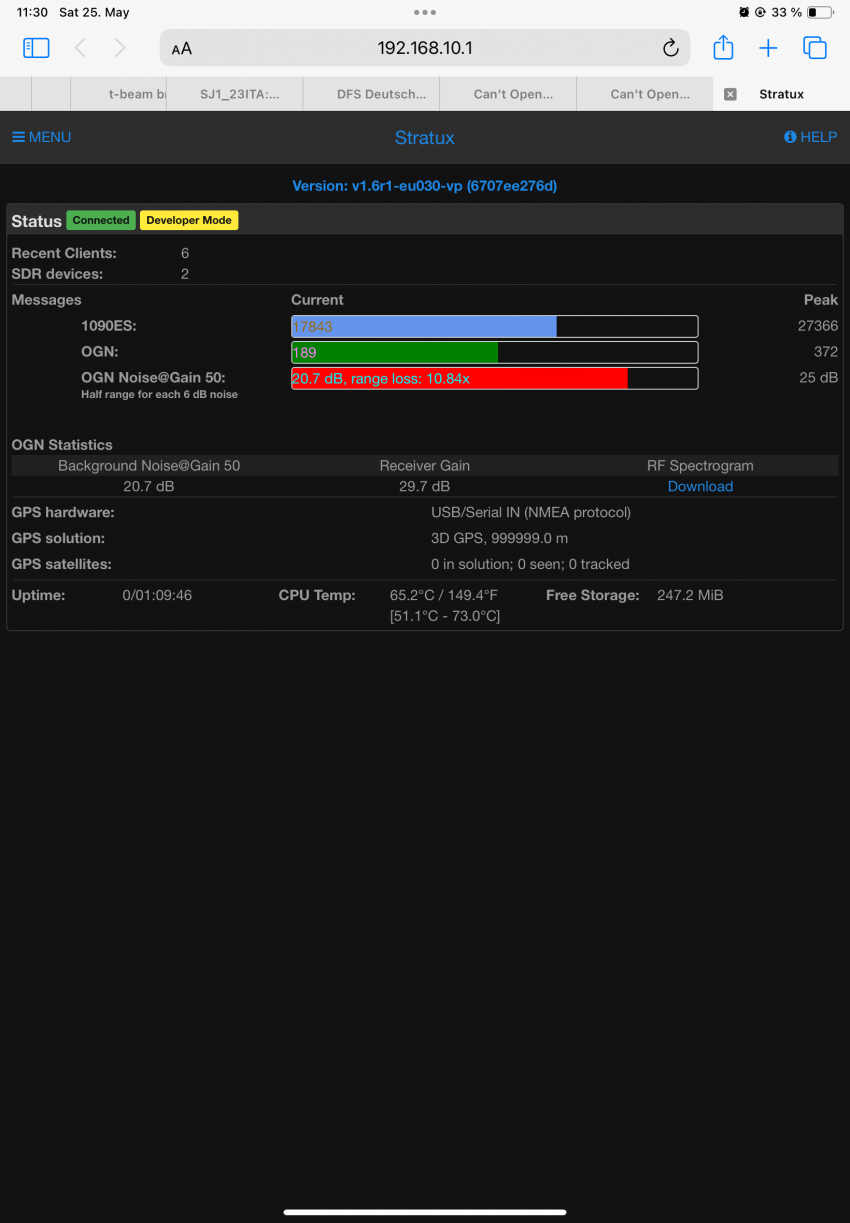This screenshot has width=850, height=1223.
Task: Tap the battery indicator in status bar
Action: coord(819,13)
